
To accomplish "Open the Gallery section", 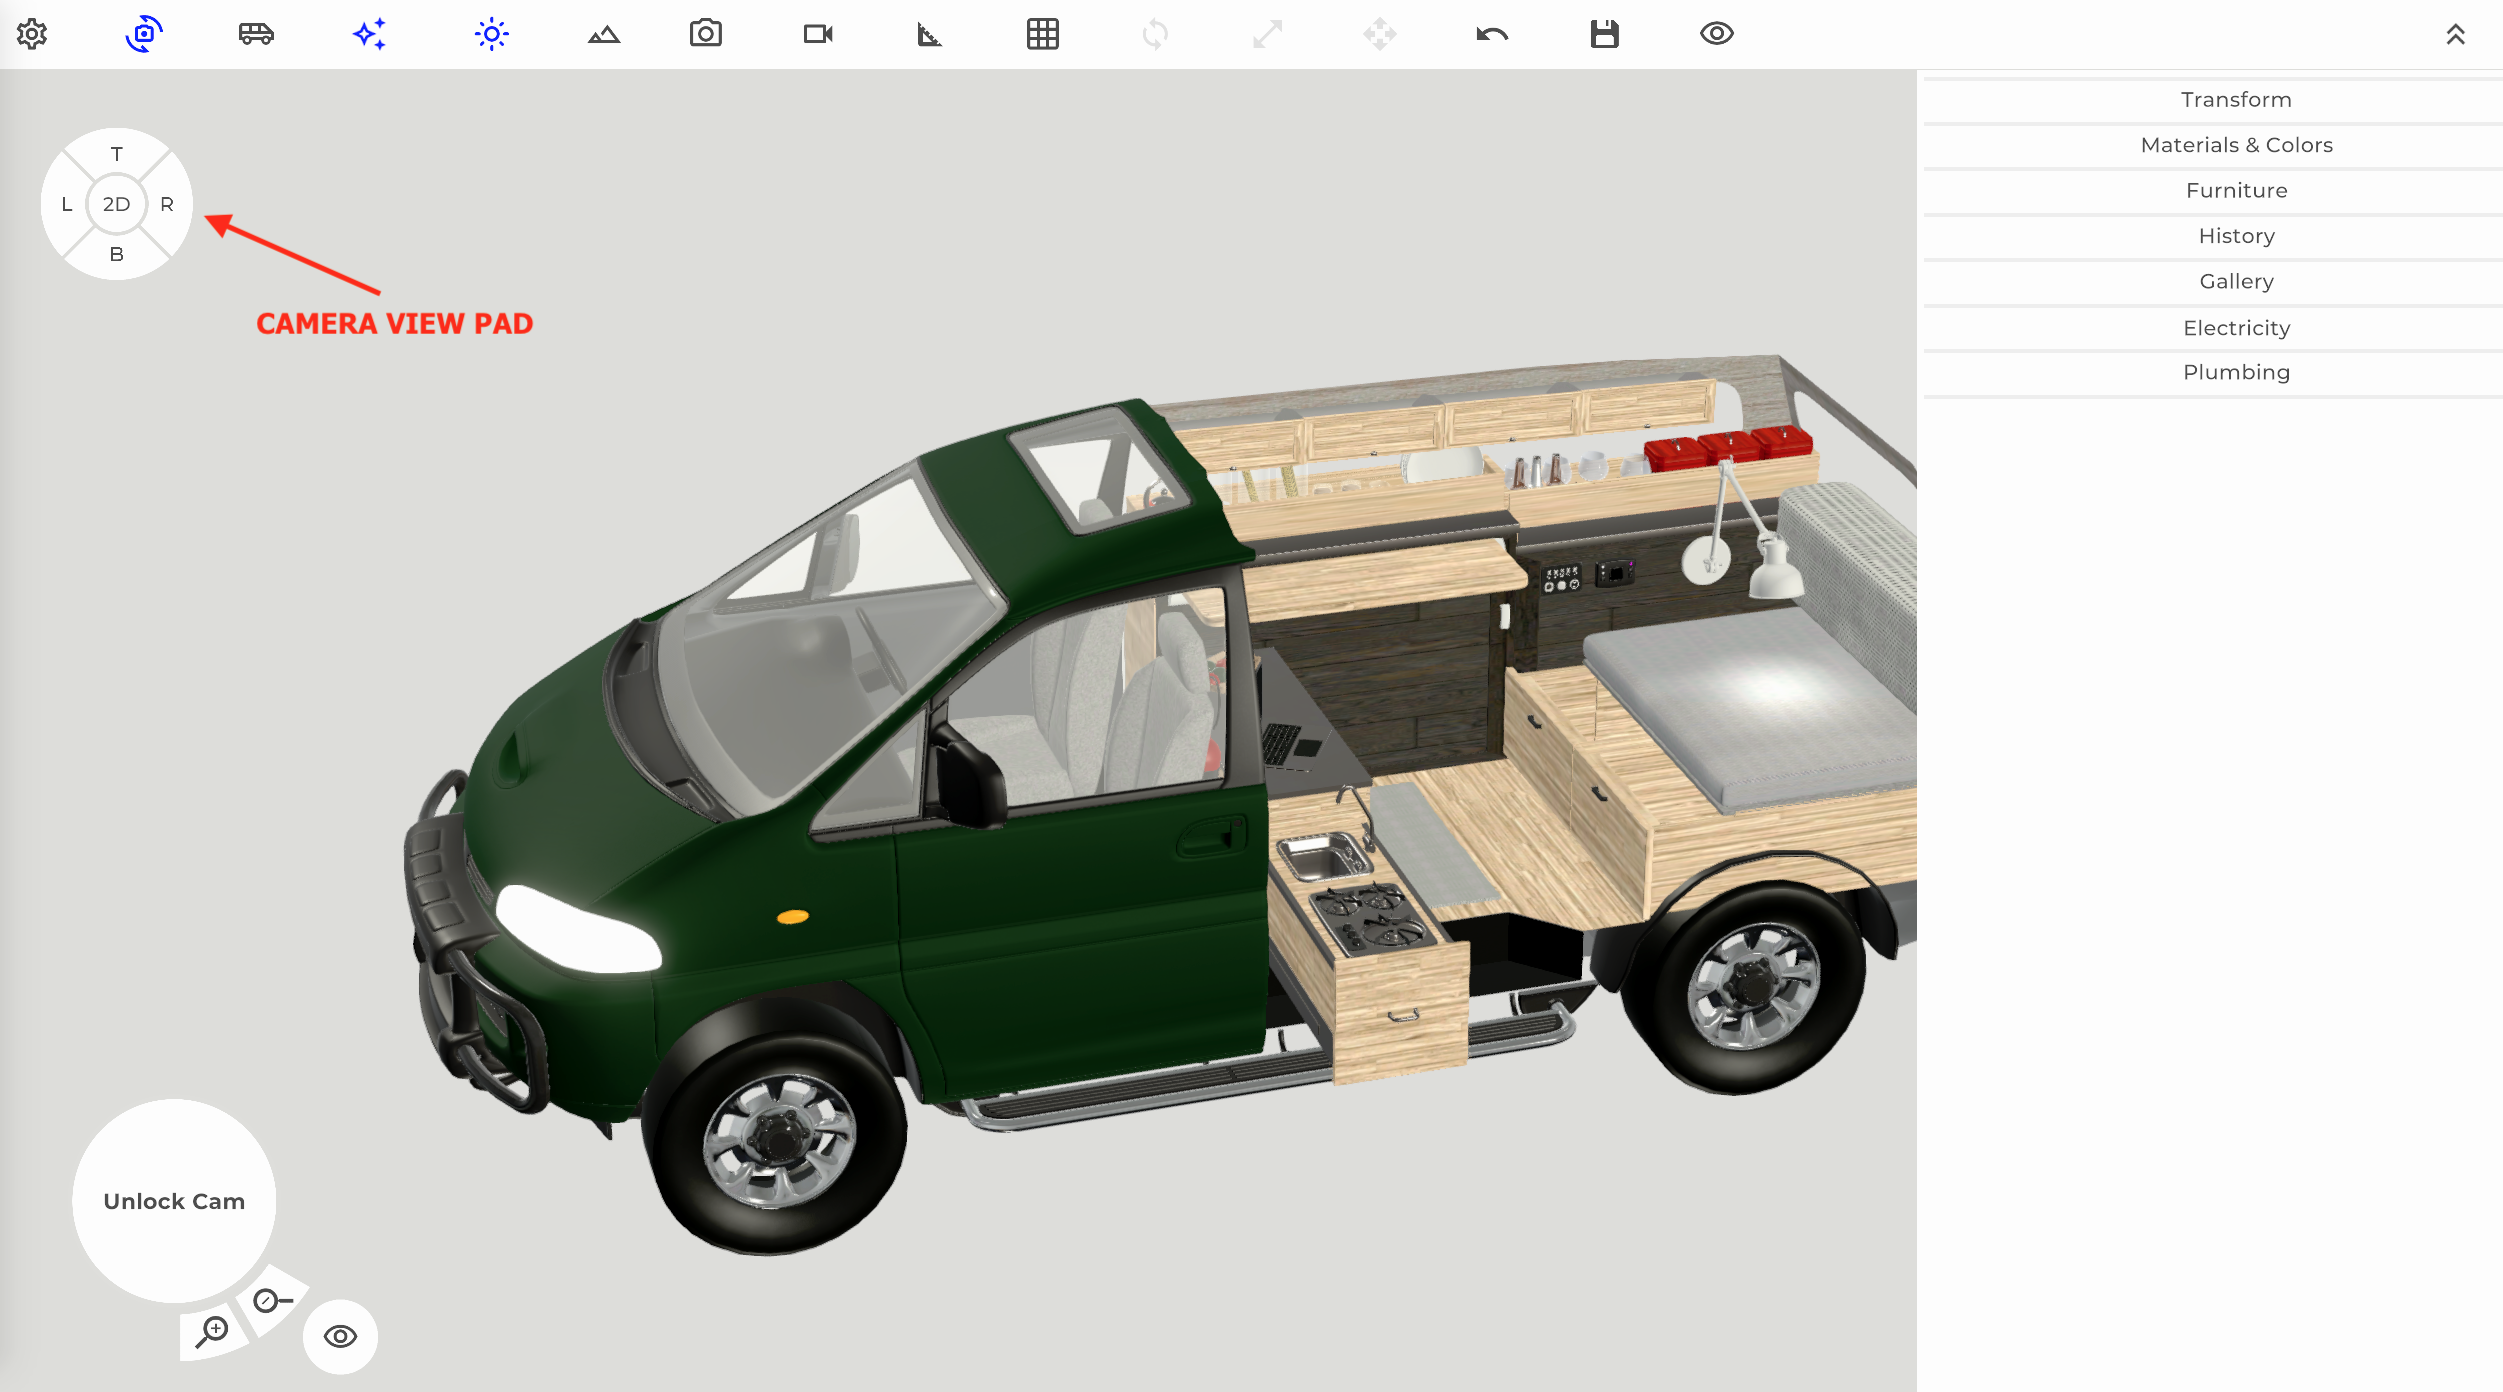I will coord(2236,281).
